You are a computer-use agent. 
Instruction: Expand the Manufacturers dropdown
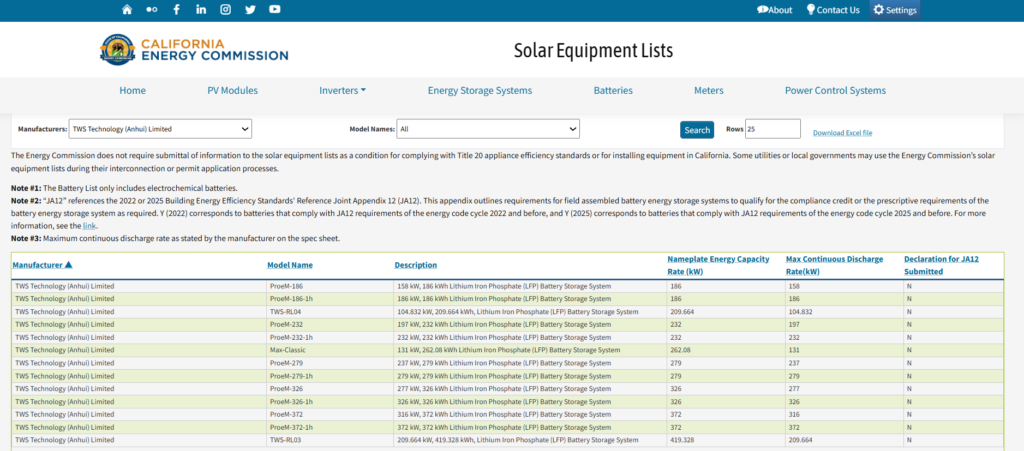(x=160, y=129)
